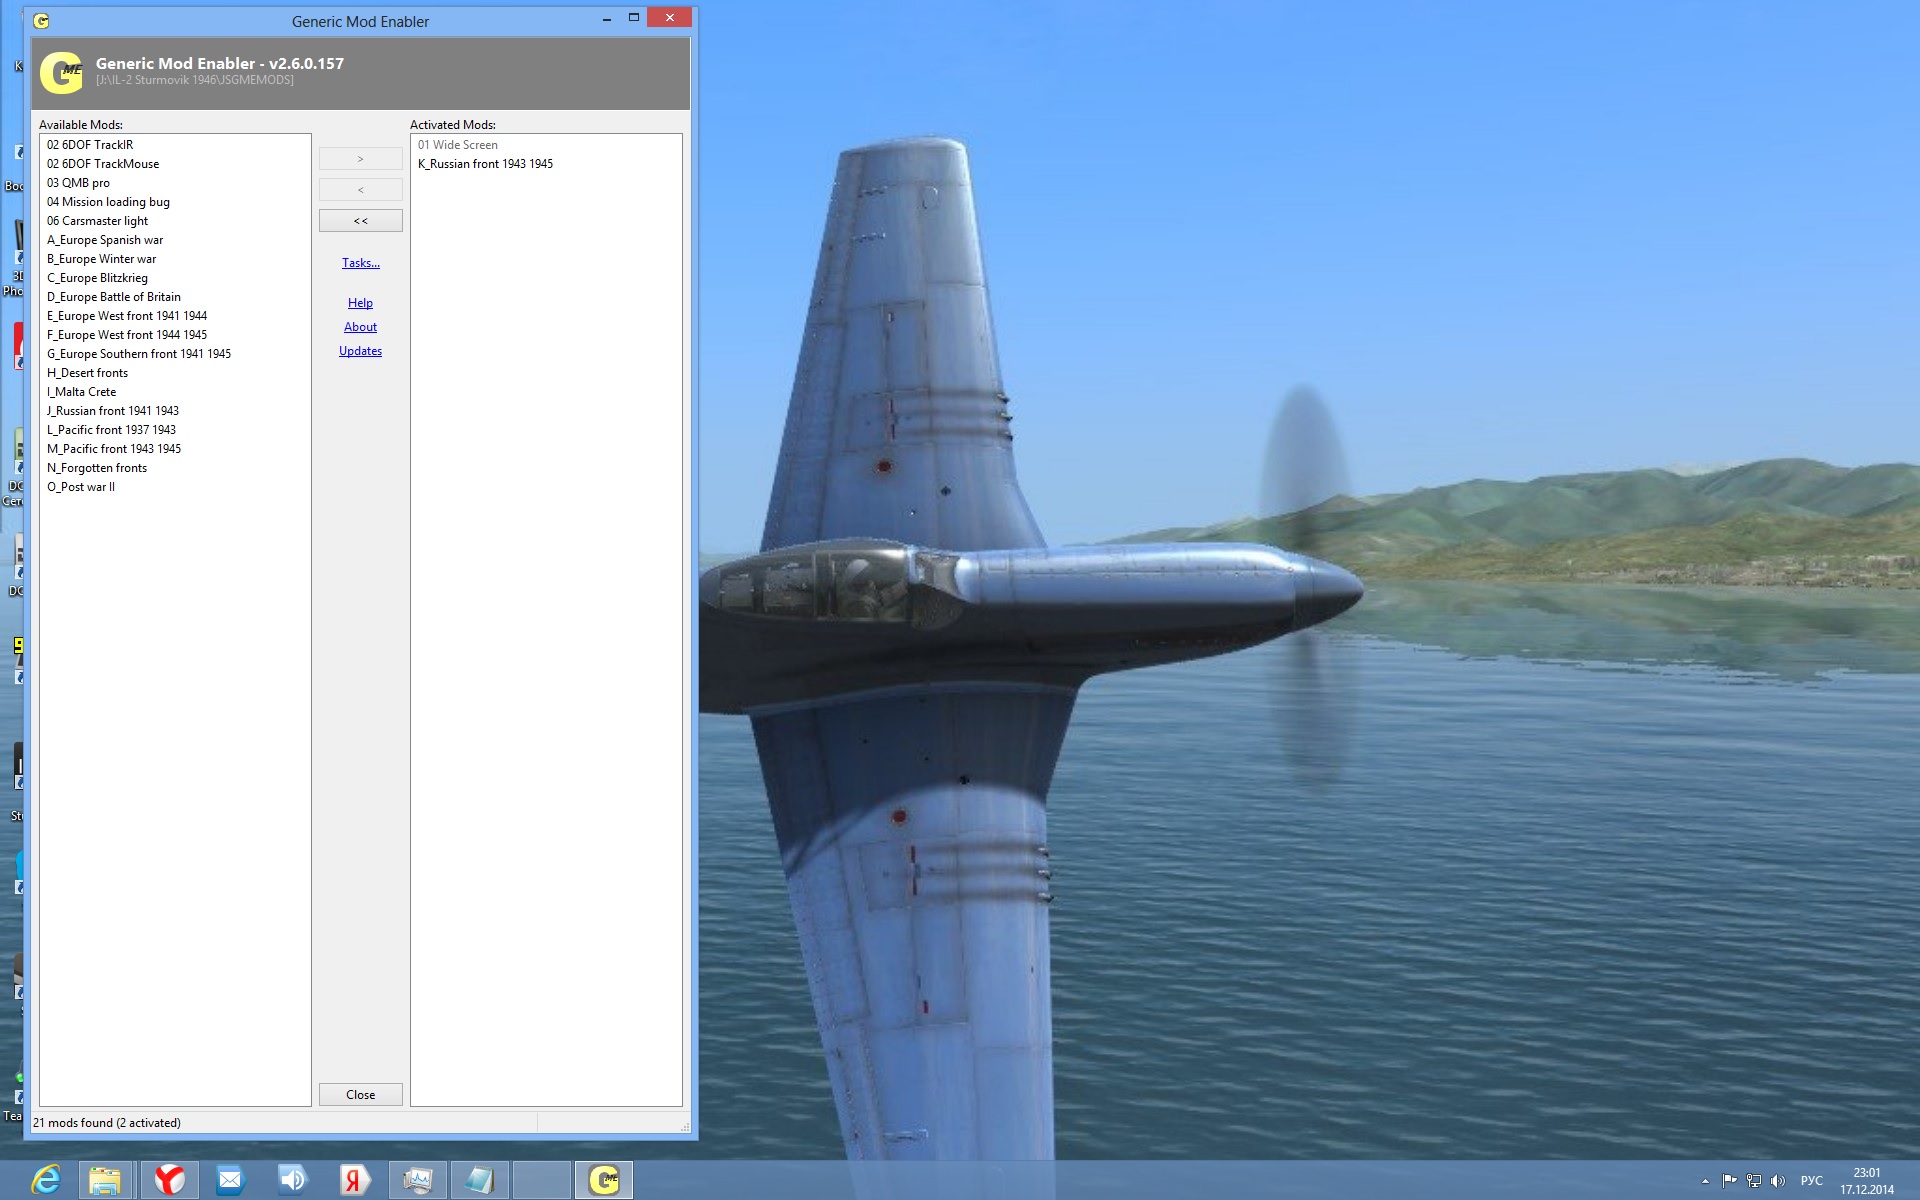Open the About link
This screenshot has height=1200, width=1920.
tap(360, 327)
